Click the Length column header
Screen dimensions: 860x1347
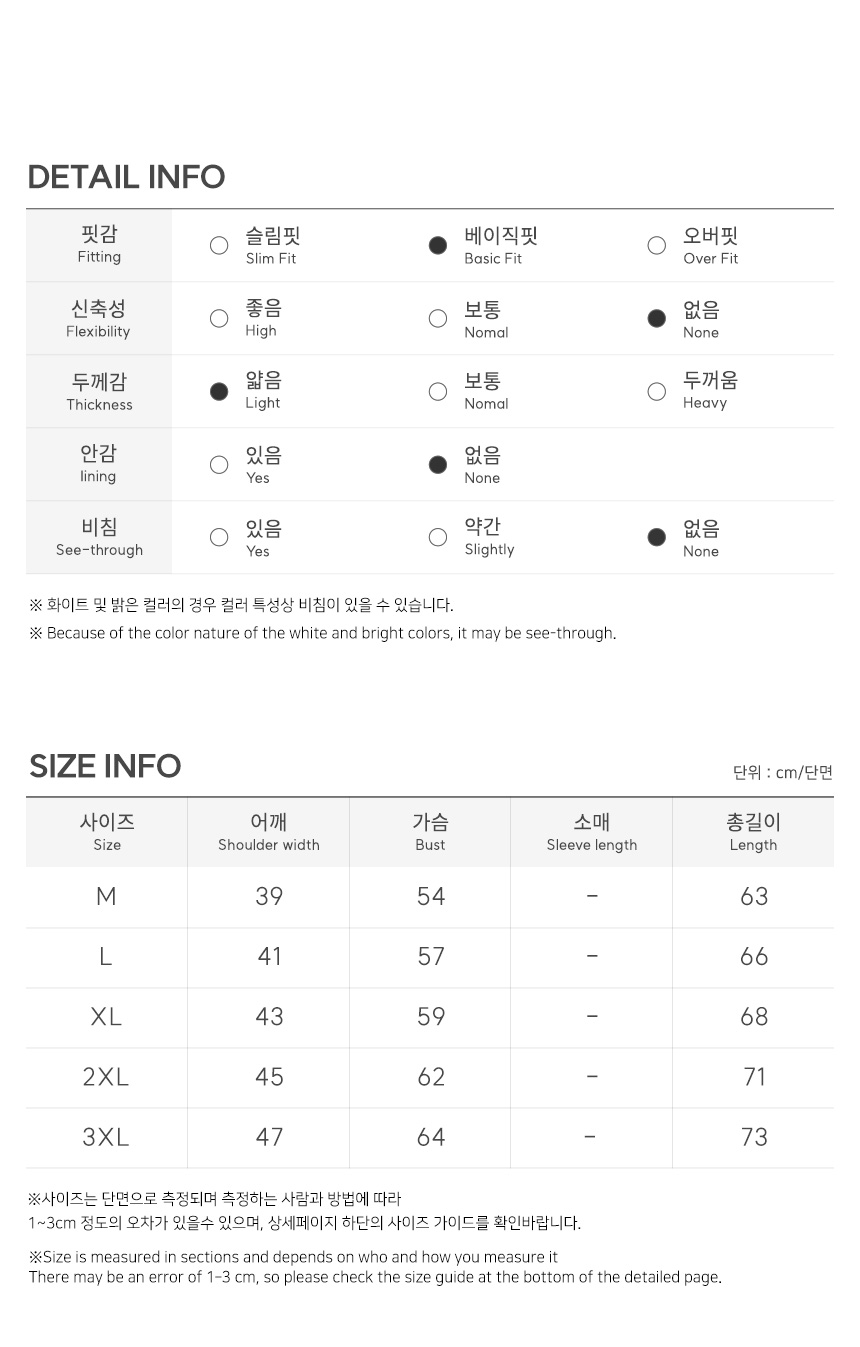click(753, 832)
